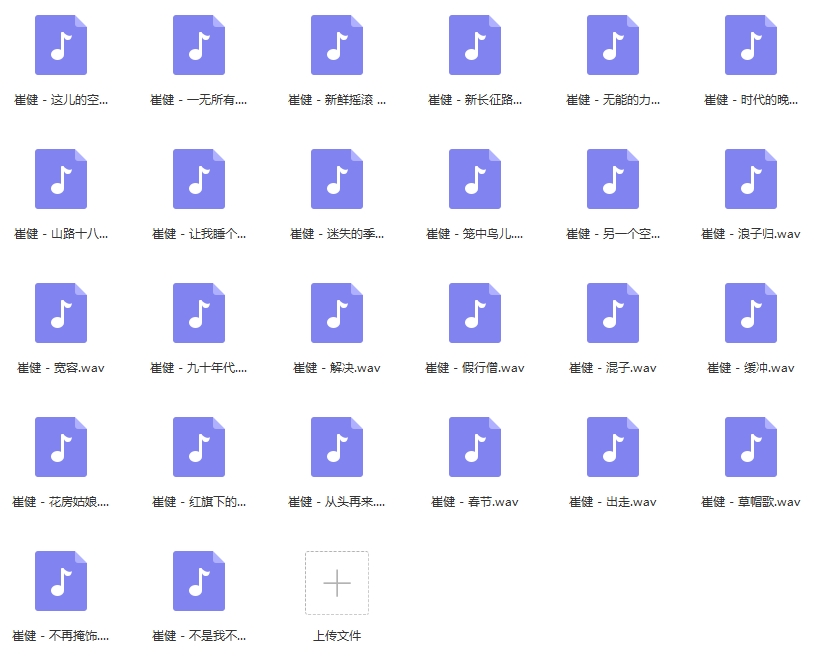
Task: Click the plus box to upload a file
Action: tap(337, 583)
